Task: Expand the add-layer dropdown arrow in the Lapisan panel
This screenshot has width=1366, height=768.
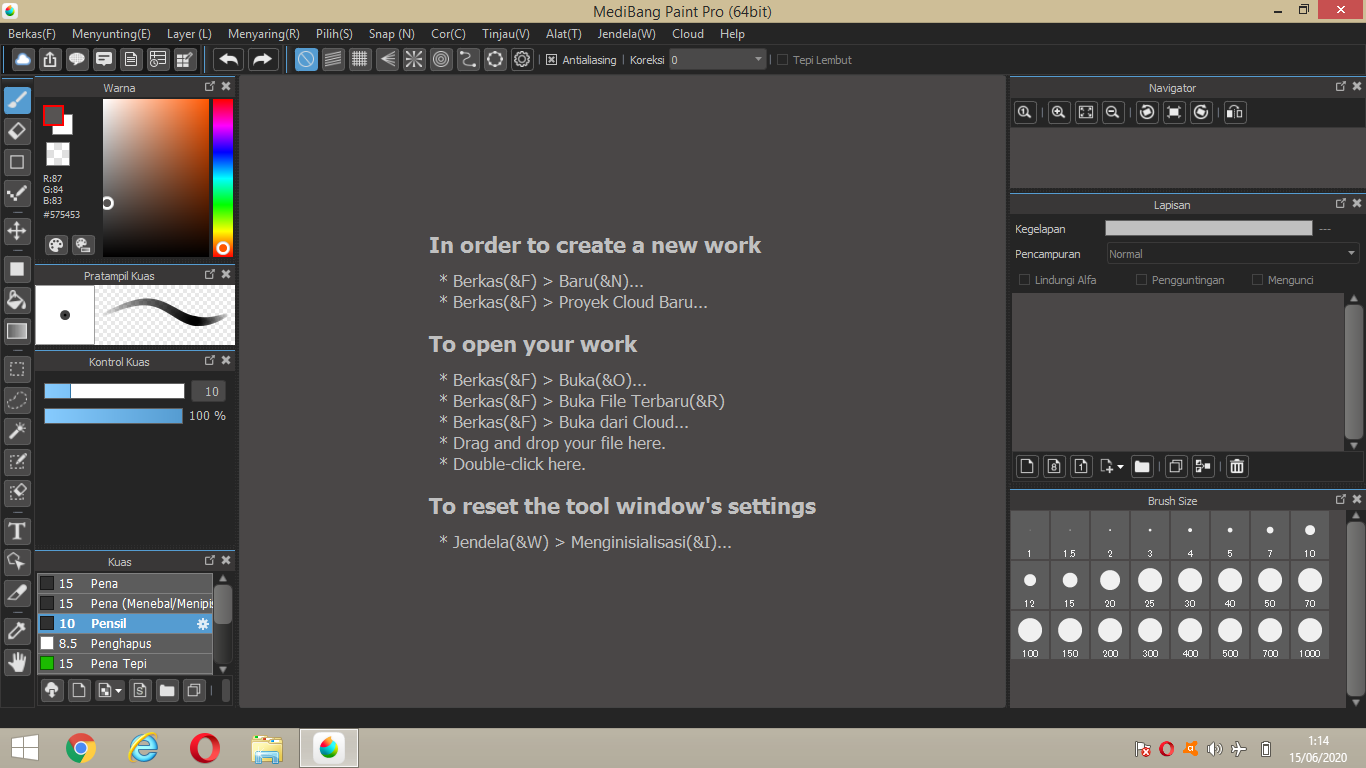Action: tap(1120, 467)
